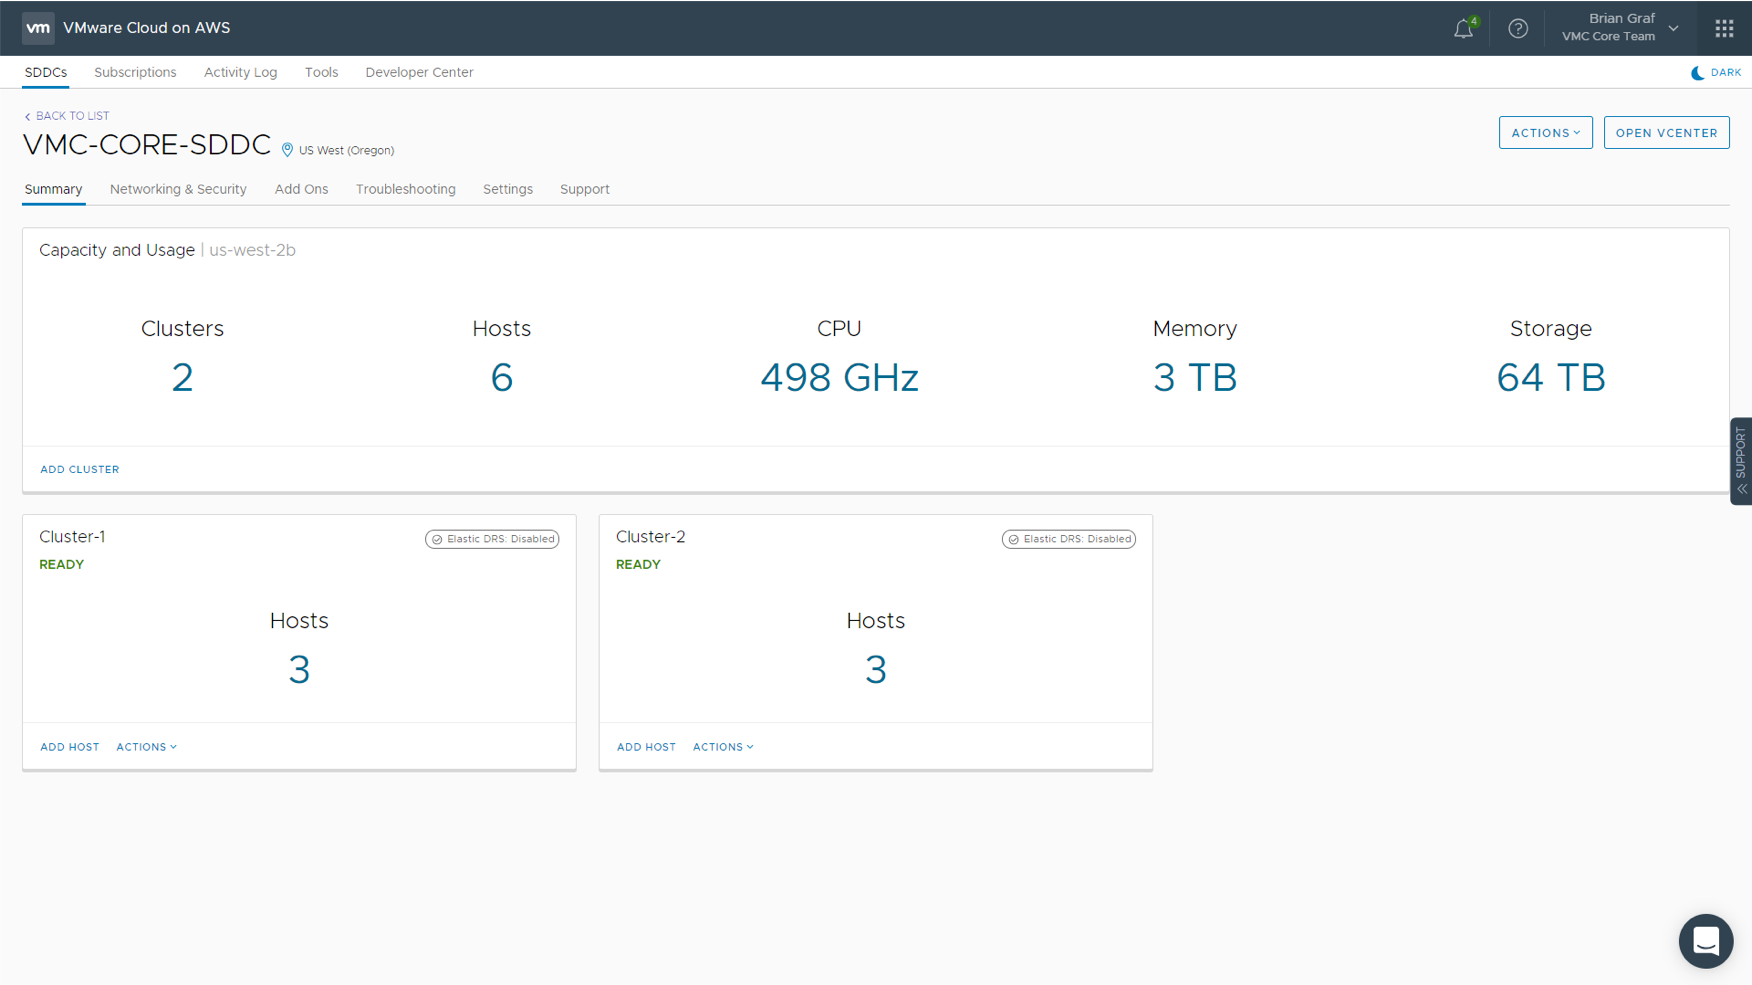Image resolution: width=1752 pixels, height=985 pixels.
Task: Click the Cluster-2 Elastic DRS badge
Action: tap(1068, 539)
